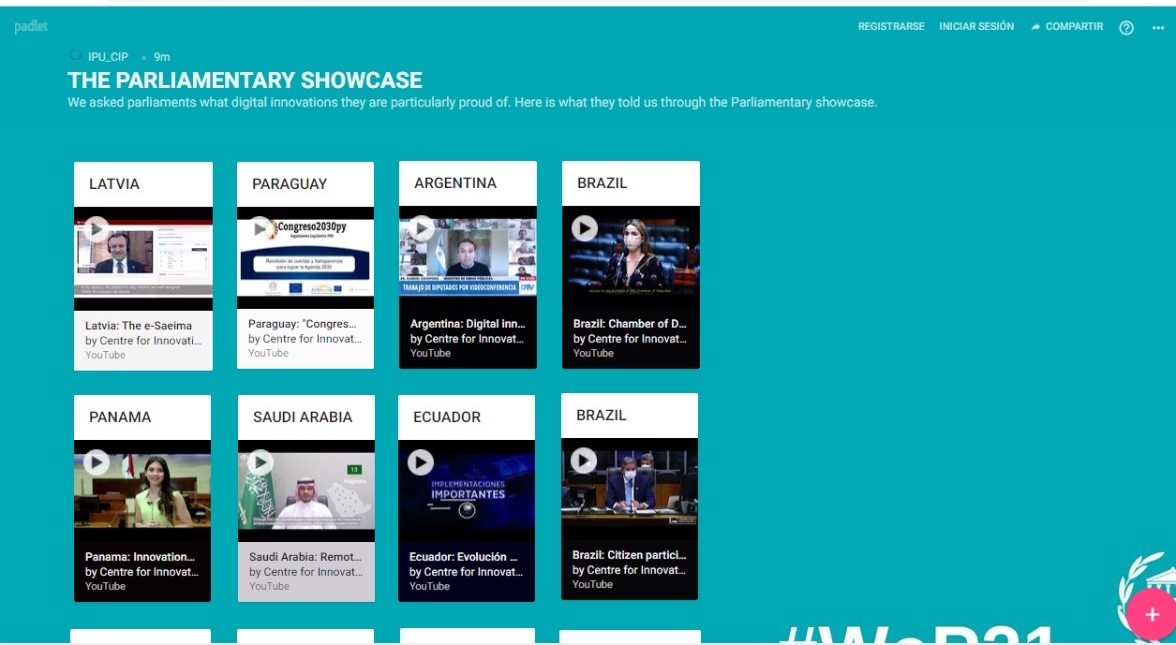Open the IPU_CIP author profile link
This screenshot has height=645, width=1176.
tap(108, 57)
